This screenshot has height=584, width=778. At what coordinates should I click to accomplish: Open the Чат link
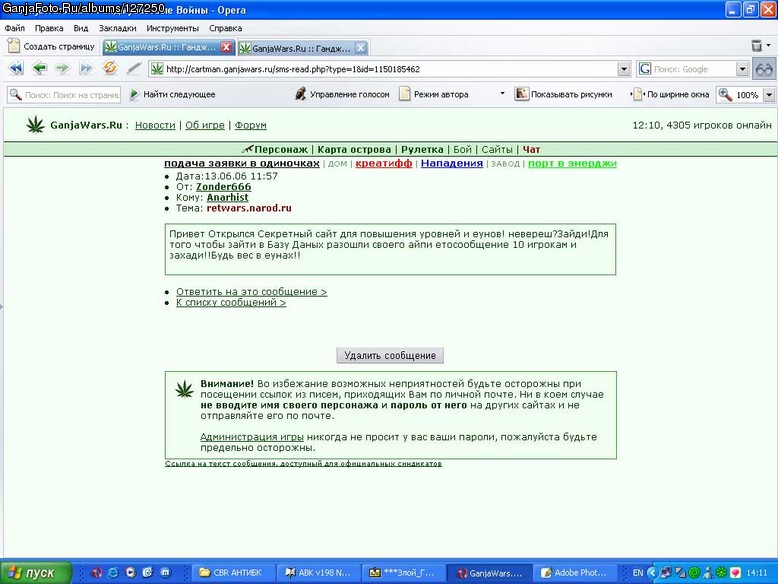pyautogui.click(x=531, y=149)
